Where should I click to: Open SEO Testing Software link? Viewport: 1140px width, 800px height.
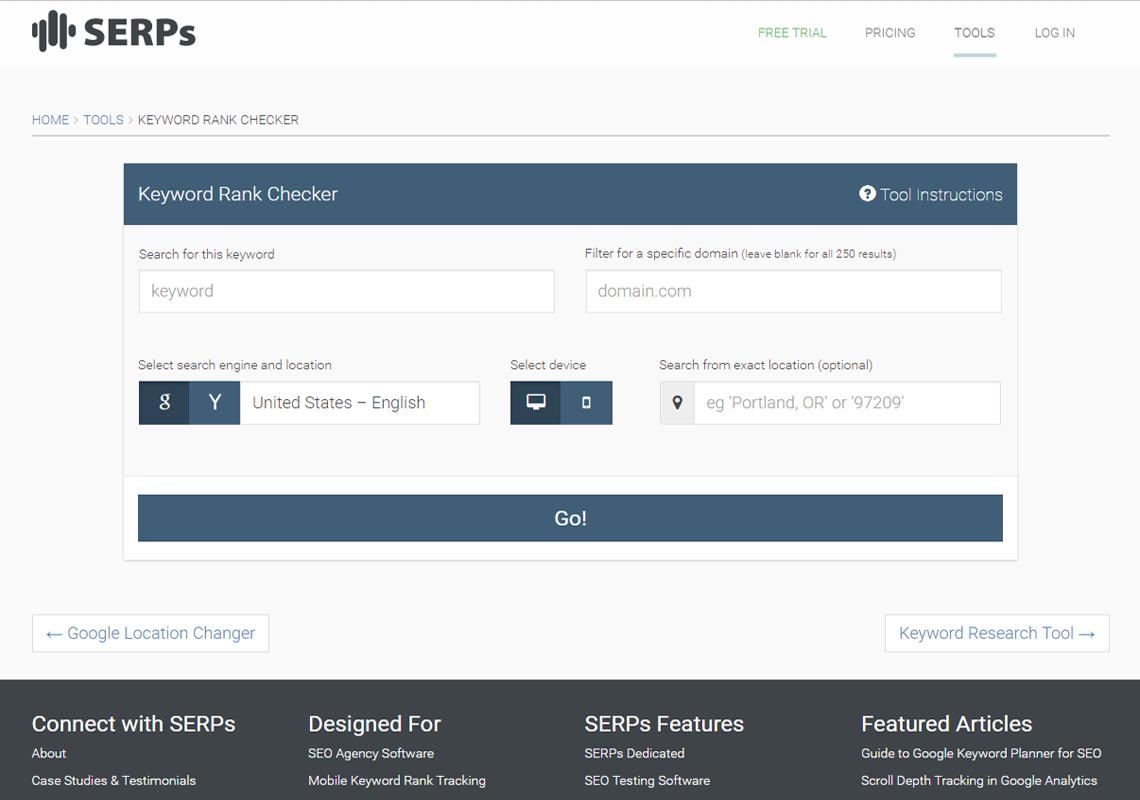[x=647, y=780]
